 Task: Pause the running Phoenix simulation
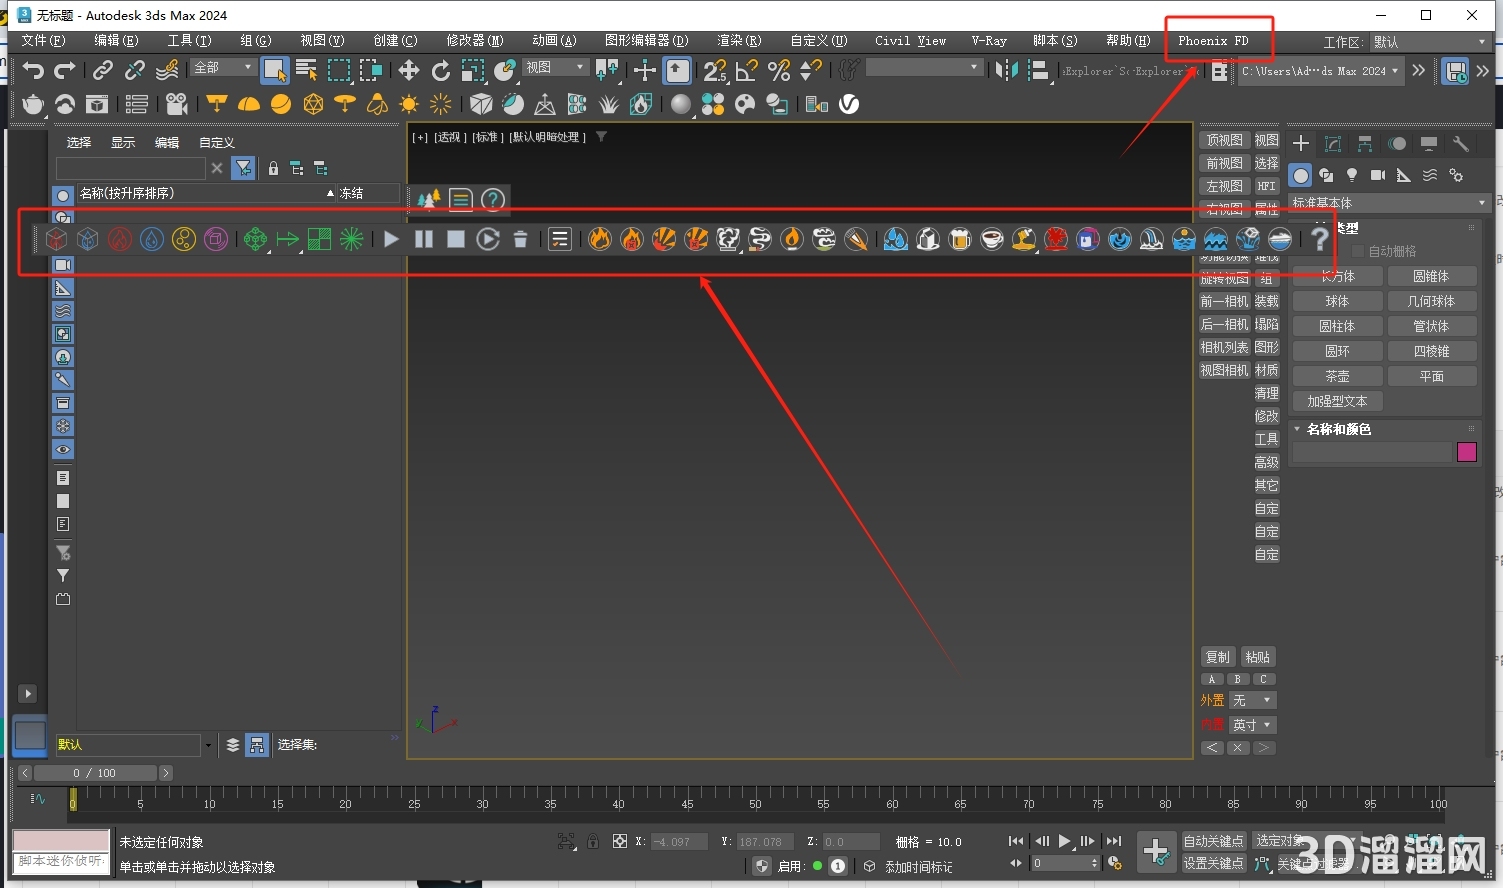pyautogui.click(x=423, y=239)
